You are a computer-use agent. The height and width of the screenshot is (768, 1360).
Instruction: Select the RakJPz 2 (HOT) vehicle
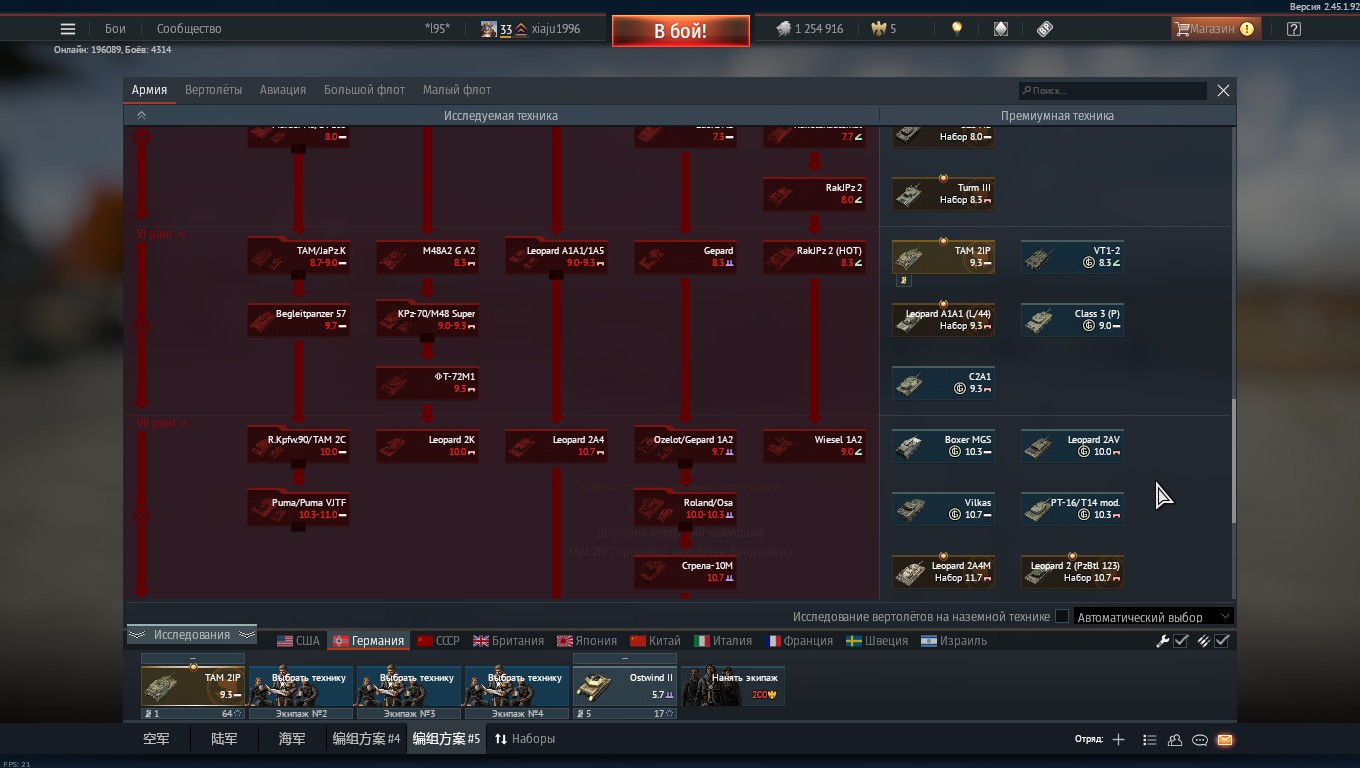click(x=814, y=256)
